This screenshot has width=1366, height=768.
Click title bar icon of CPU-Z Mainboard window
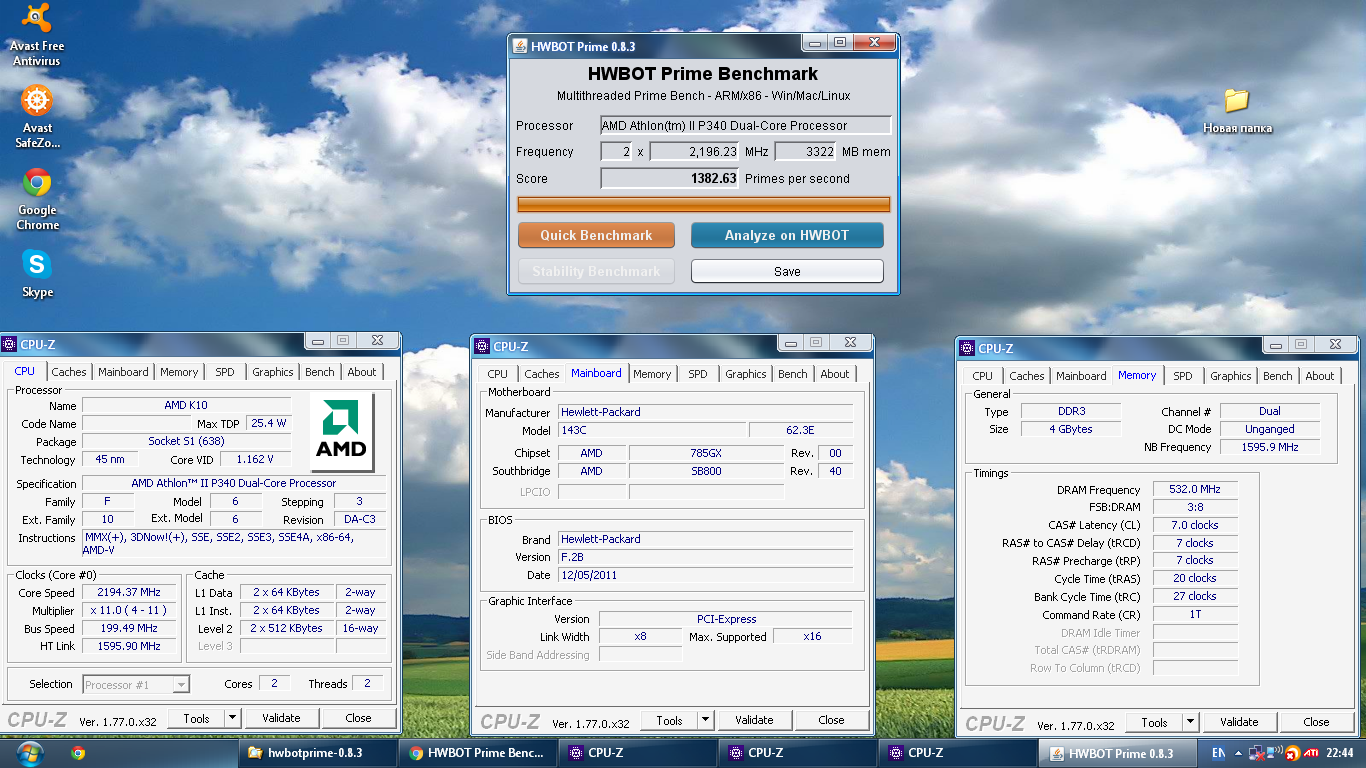483,347
